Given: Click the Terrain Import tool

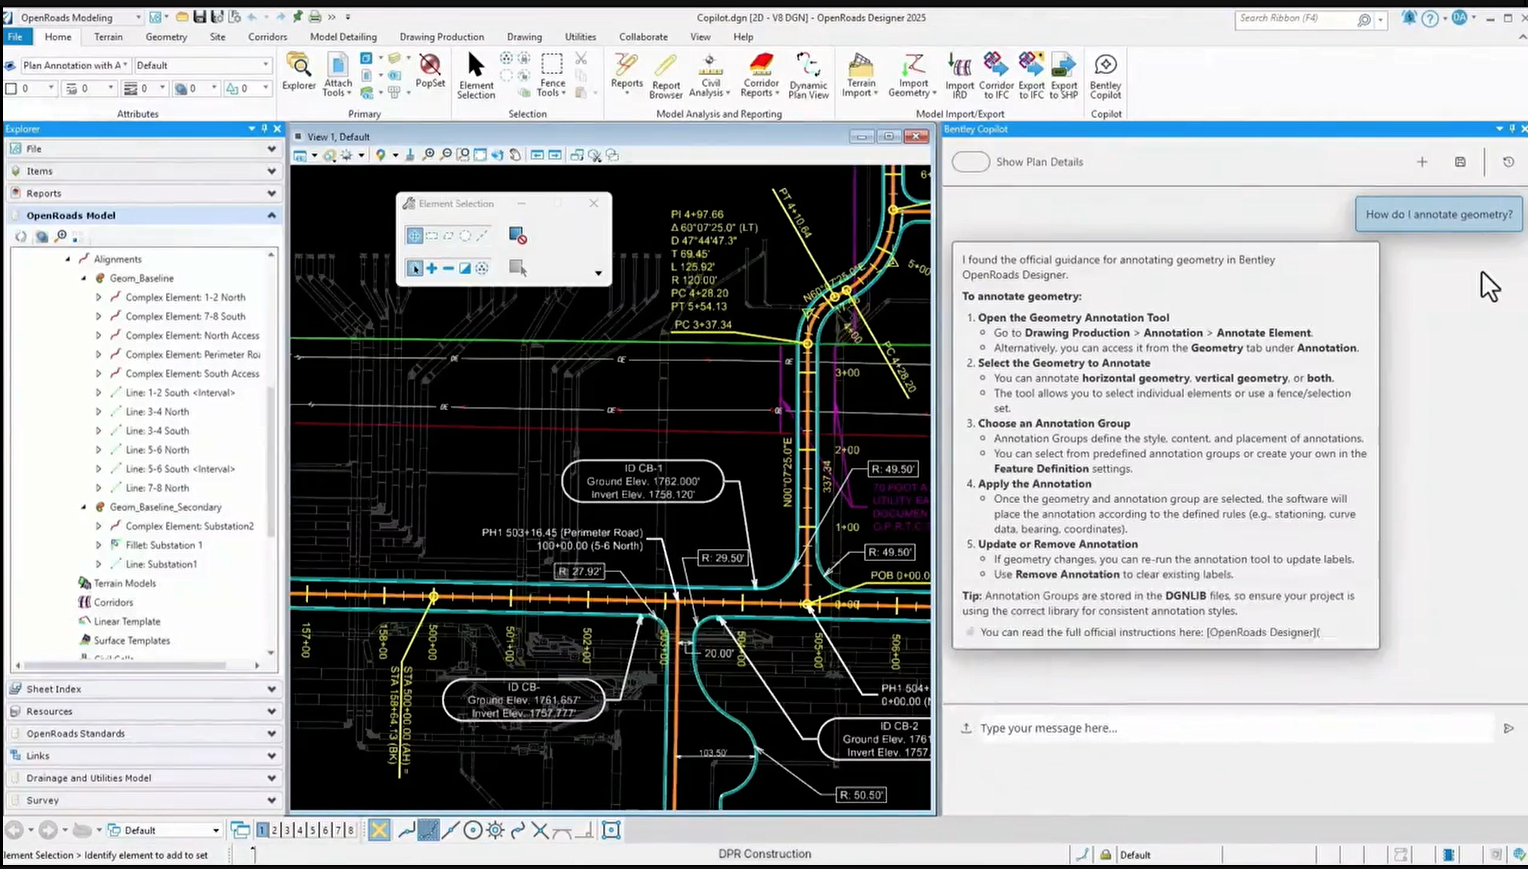Looking at the screenshot, I should (860, 75).
